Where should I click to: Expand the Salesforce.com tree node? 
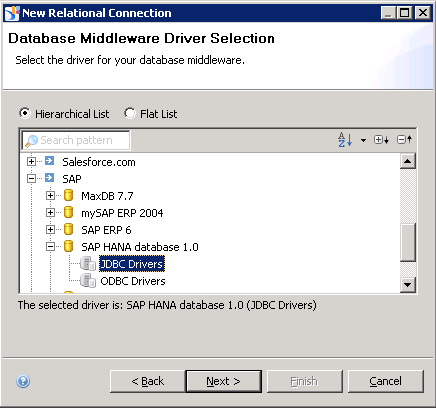[x=31, y=162]
